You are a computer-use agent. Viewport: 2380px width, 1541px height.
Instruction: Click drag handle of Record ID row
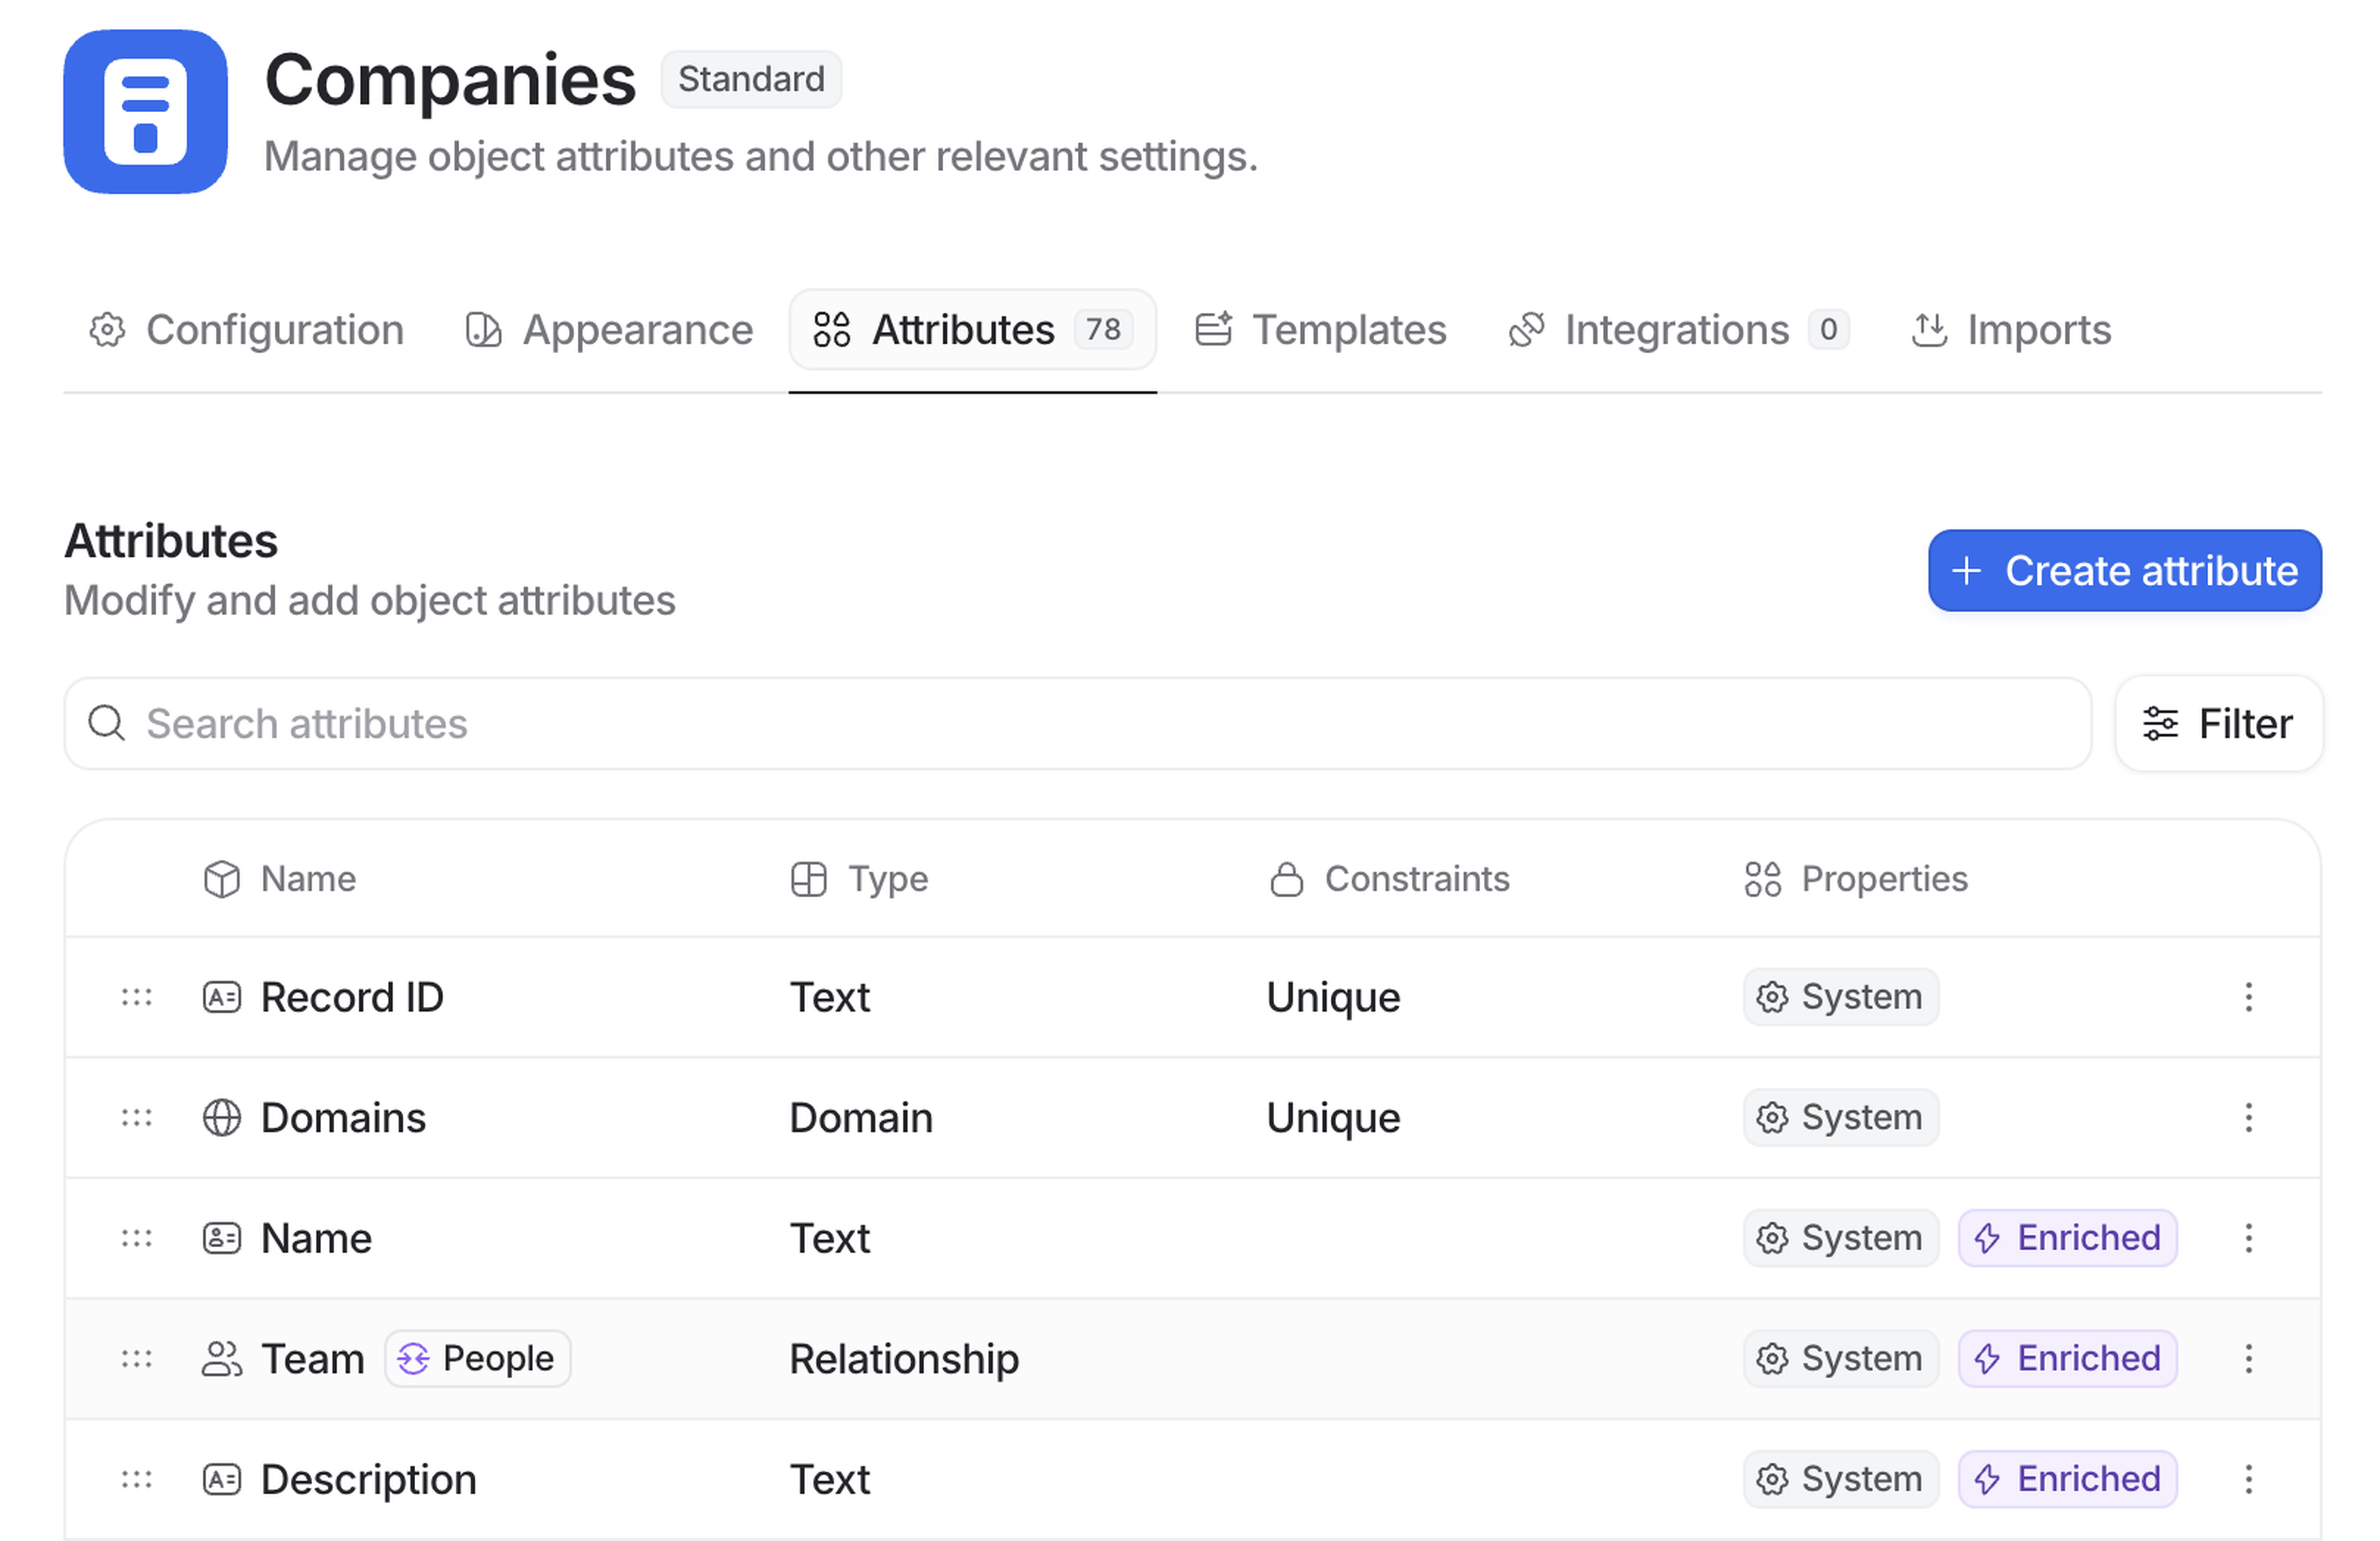(x=137, y=997)
